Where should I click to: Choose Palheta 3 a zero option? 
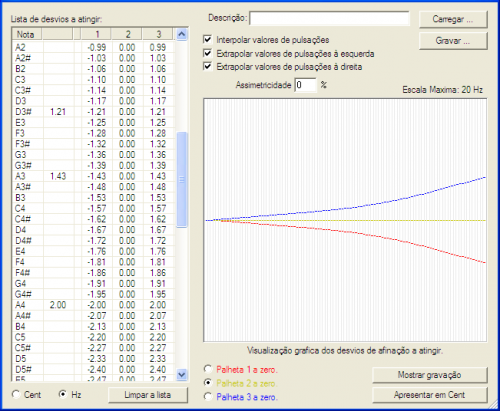coord(208,397)
